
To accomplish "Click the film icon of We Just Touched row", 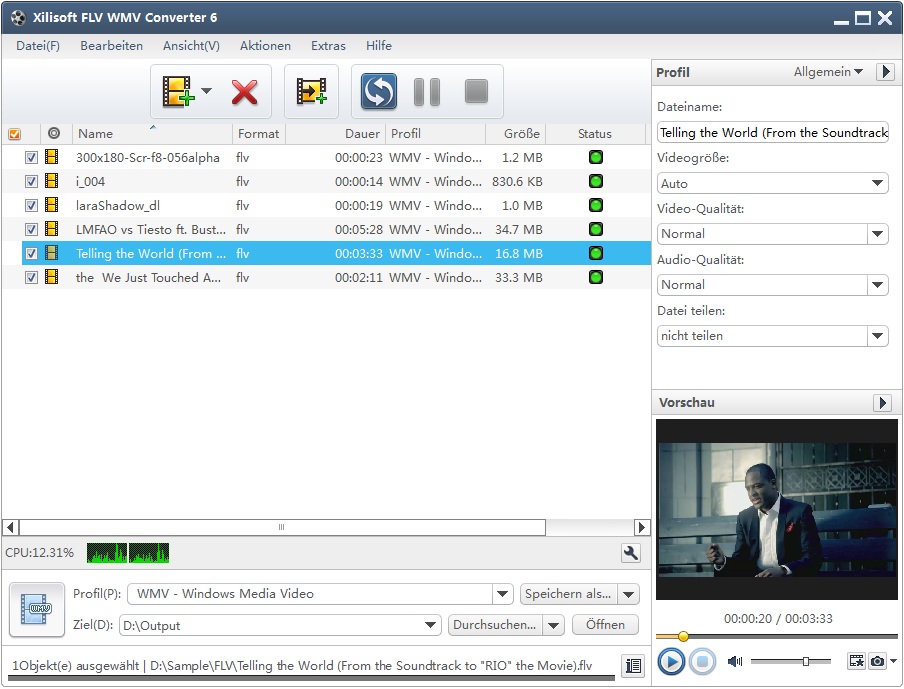I will pos(51,277).
